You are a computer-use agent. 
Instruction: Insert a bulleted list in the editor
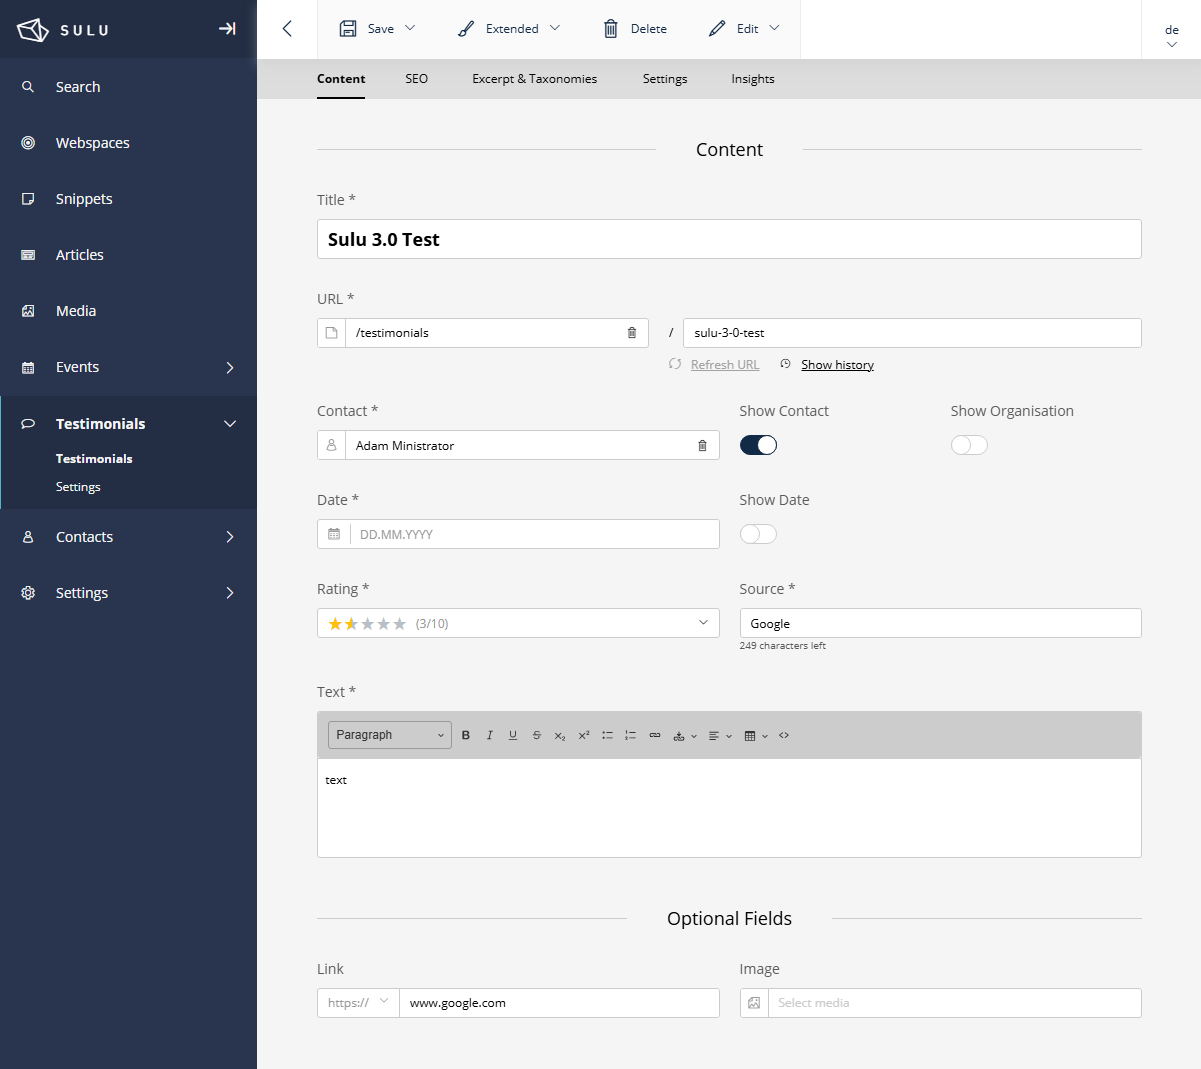click(x=607, y=735)
